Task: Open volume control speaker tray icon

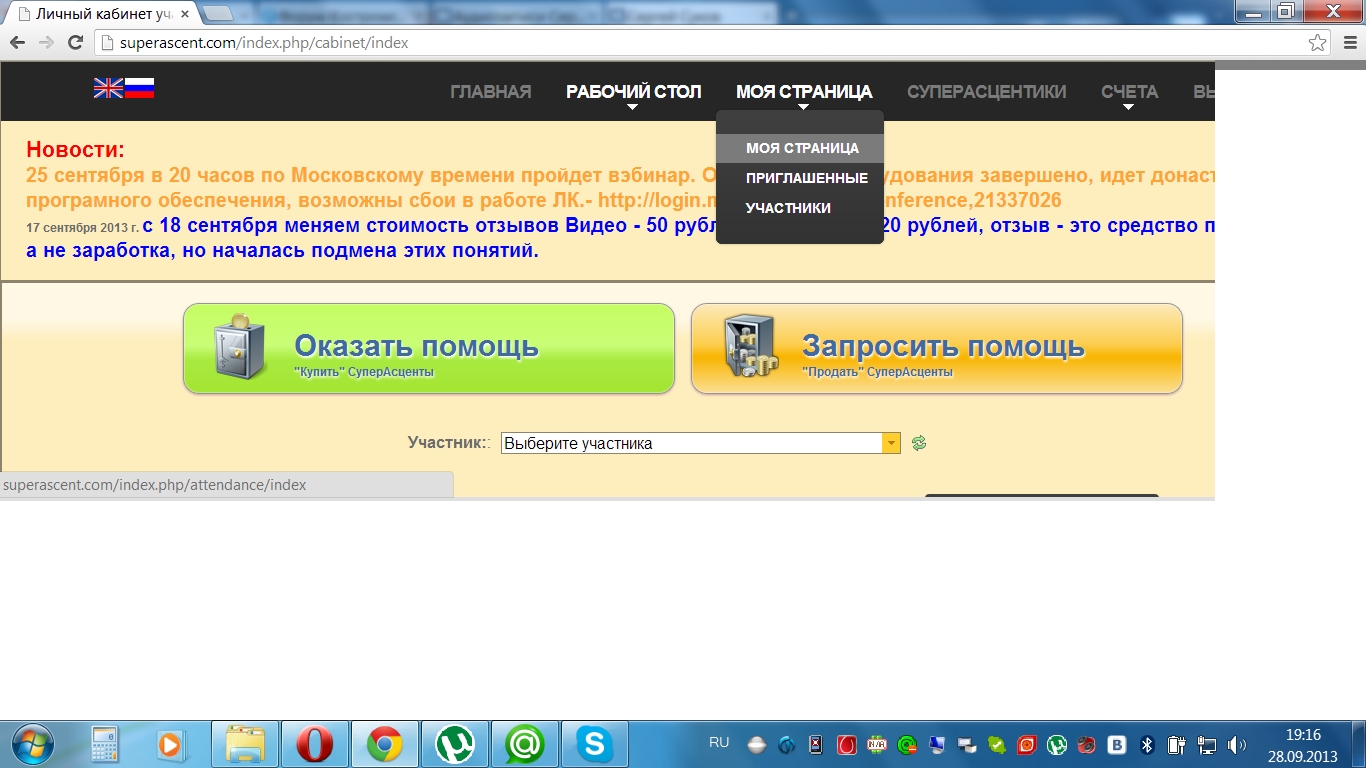Action: point(1238,745)
